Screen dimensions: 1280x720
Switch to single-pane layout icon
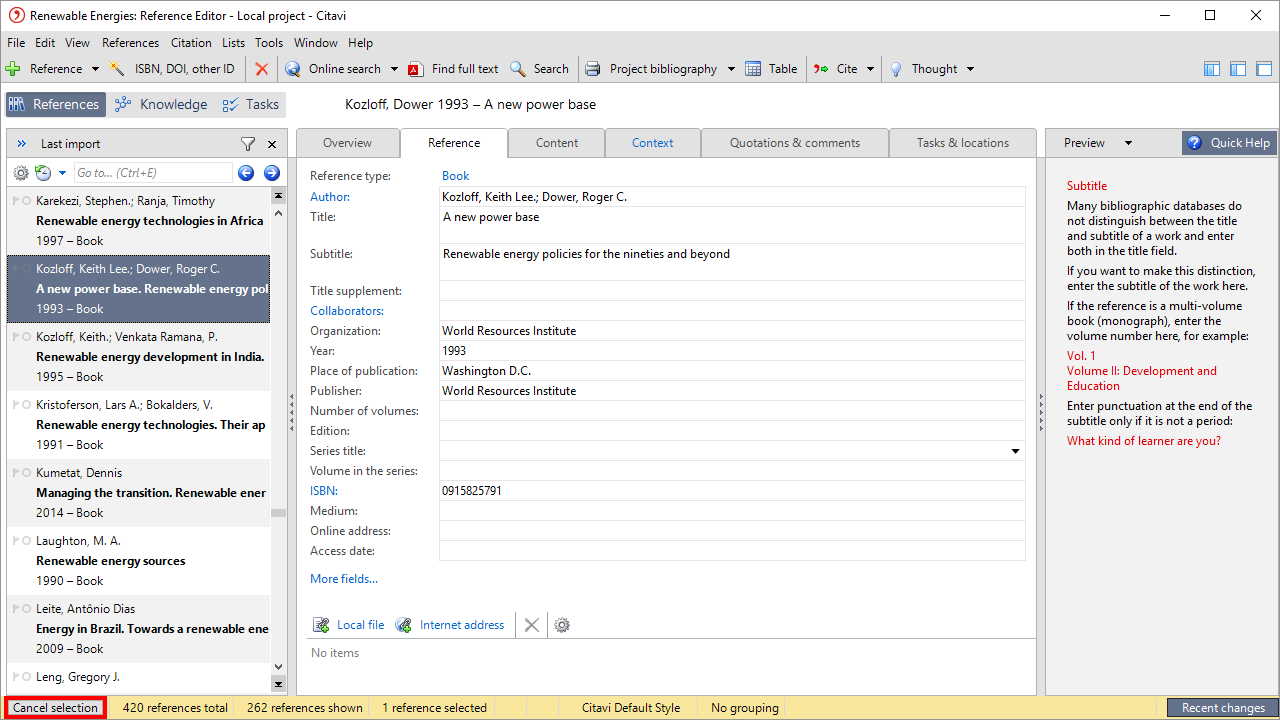[x=1264, y=69]
